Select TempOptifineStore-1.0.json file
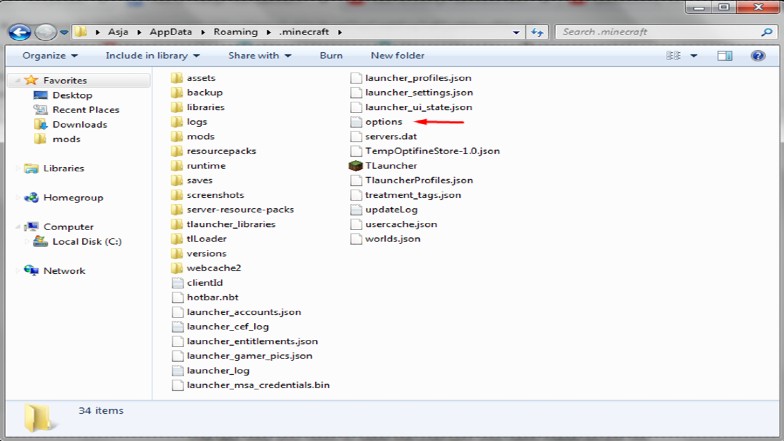This screenshot has height=441, width=784. click(432, 151)
